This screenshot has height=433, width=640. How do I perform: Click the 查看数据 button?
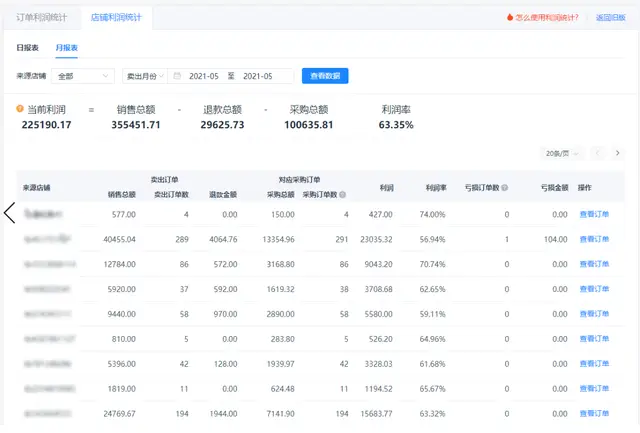325,76
